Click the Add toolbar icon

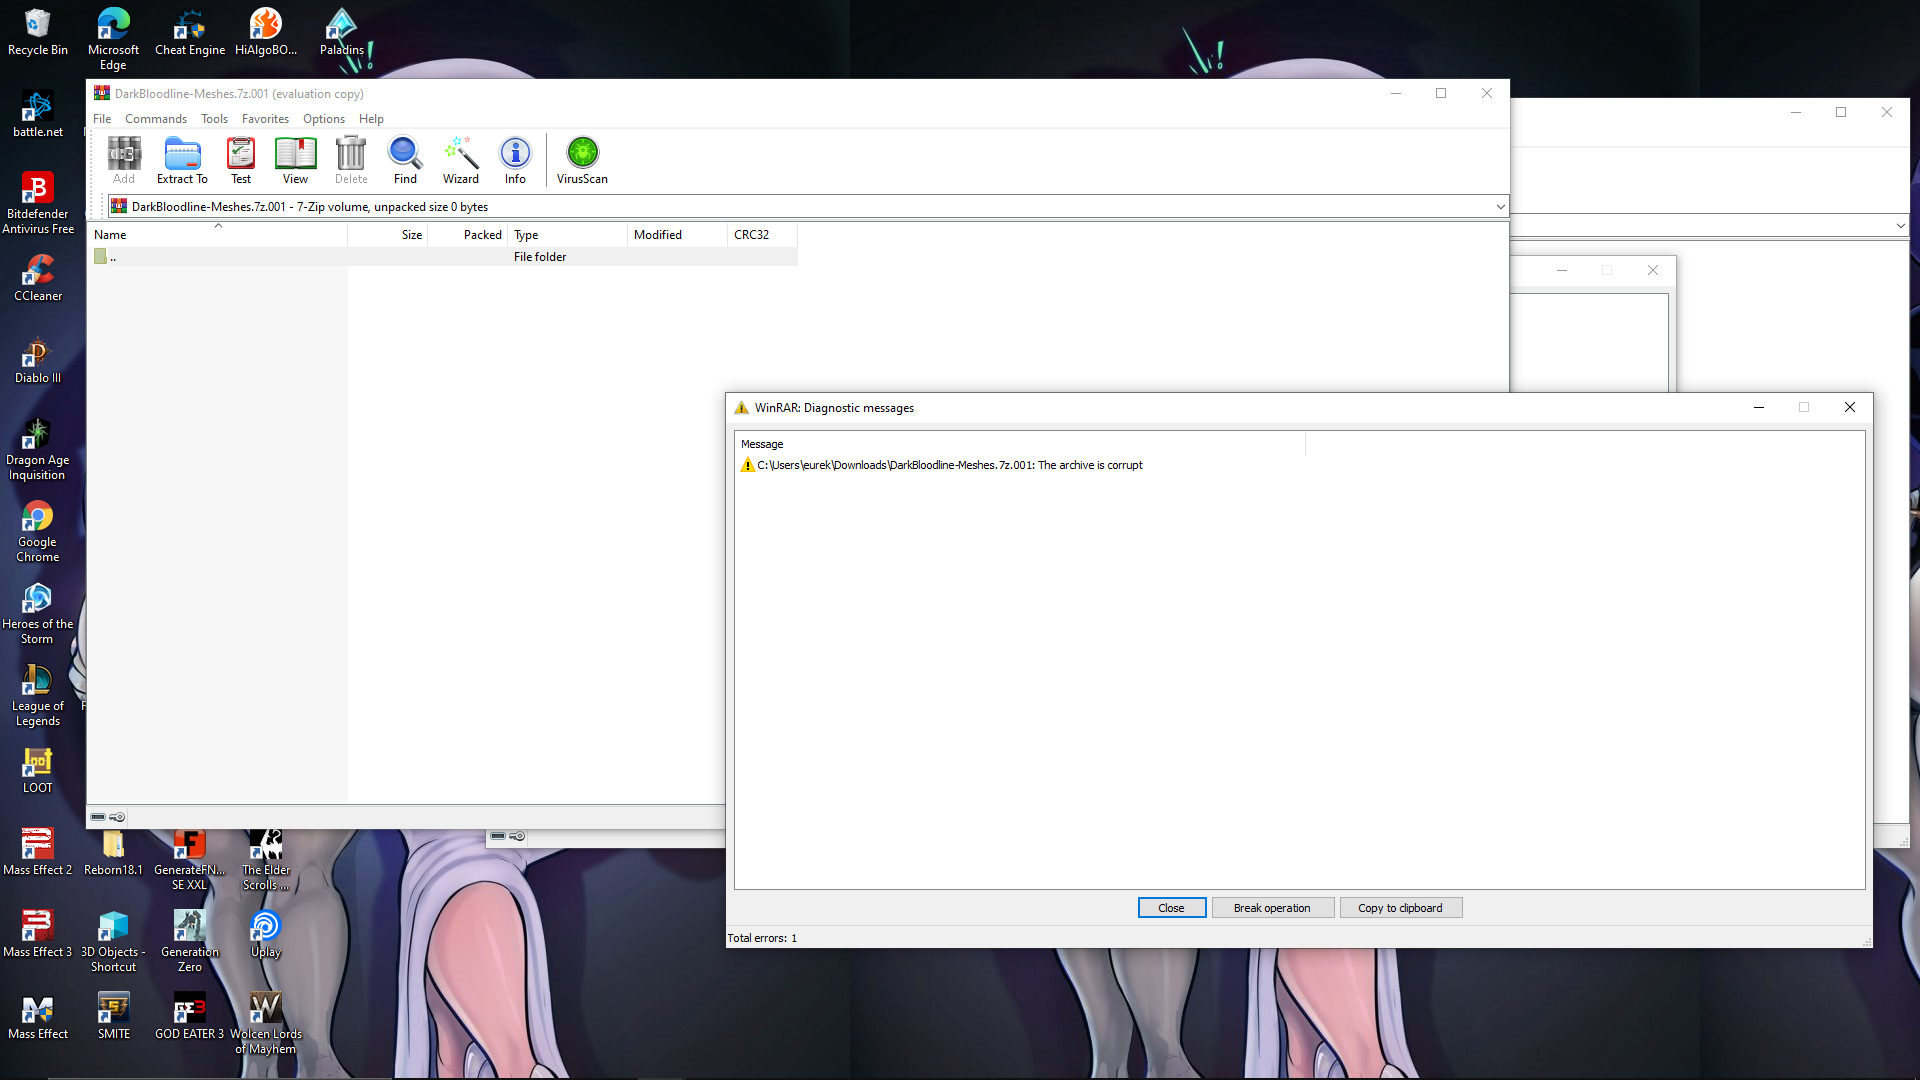click(x=124, y=160)
